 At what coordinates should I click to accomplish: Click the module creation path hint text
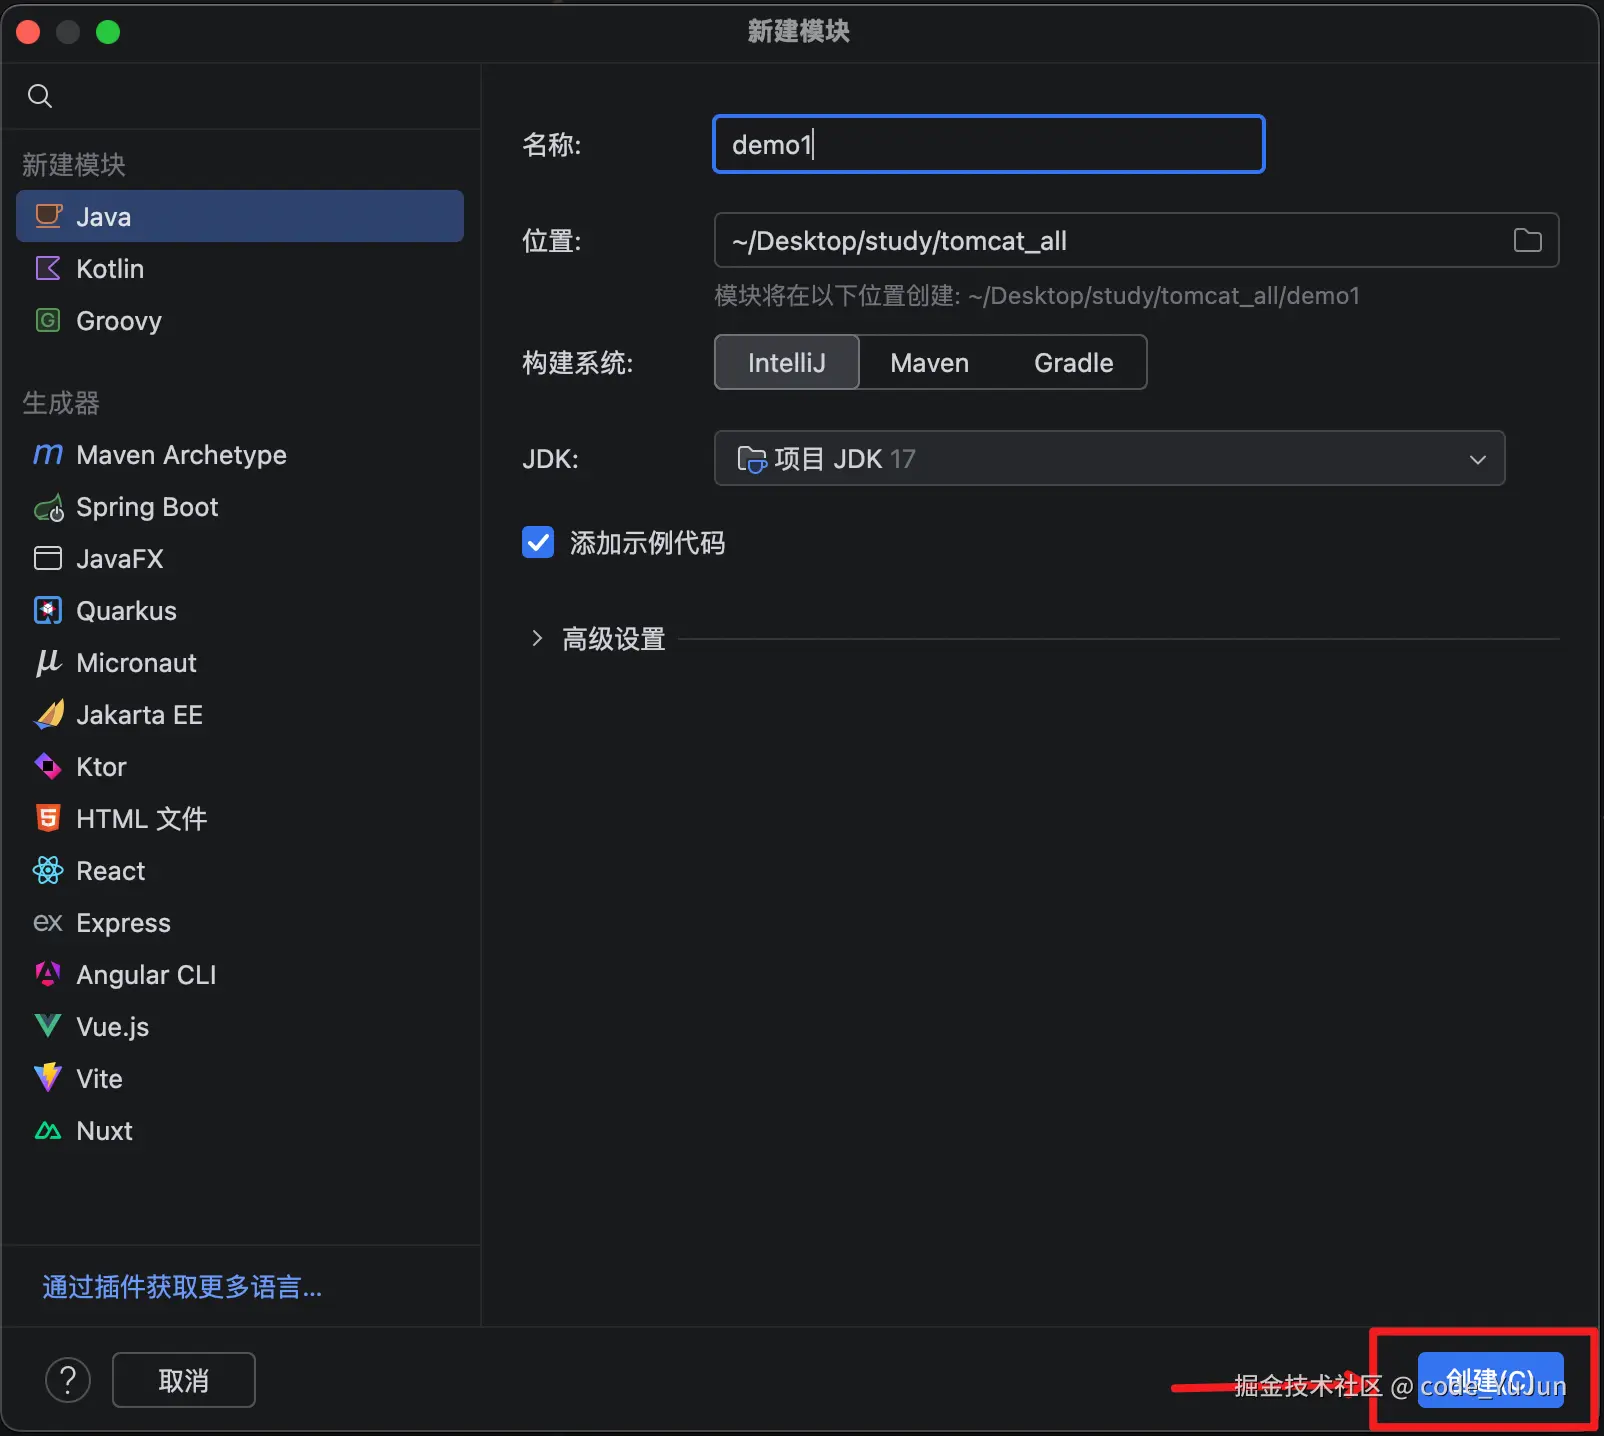(1037, 296)
